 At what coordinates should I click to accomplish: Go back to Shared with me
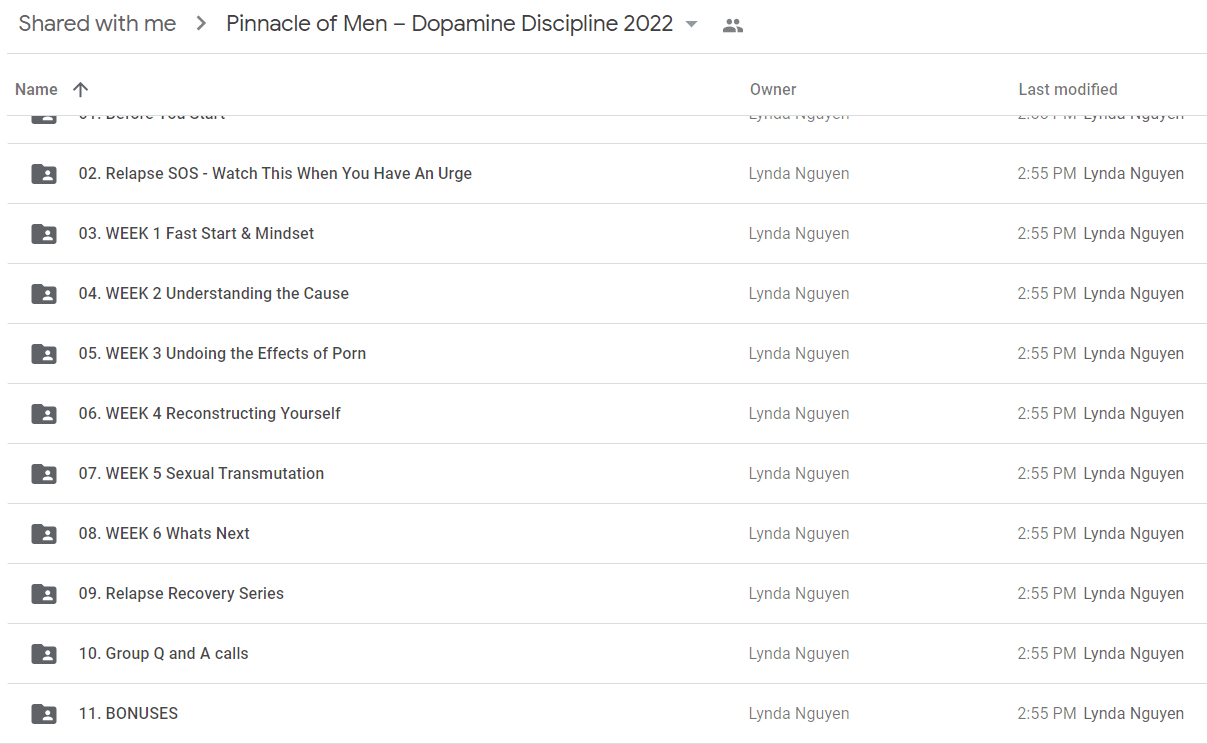tap(97, 24)
